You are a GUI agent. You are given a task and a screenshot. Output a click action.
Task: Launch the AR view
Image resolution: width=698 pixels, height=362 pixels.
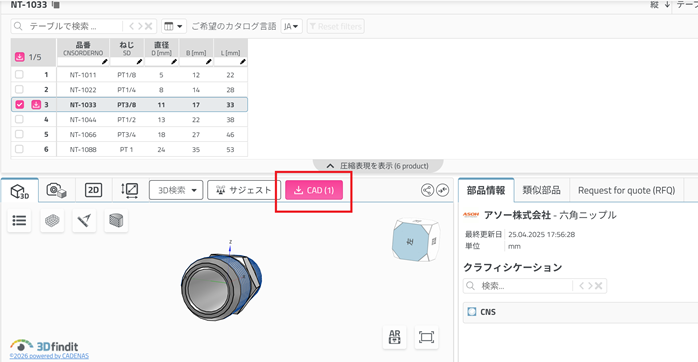[x=394, y=337]
